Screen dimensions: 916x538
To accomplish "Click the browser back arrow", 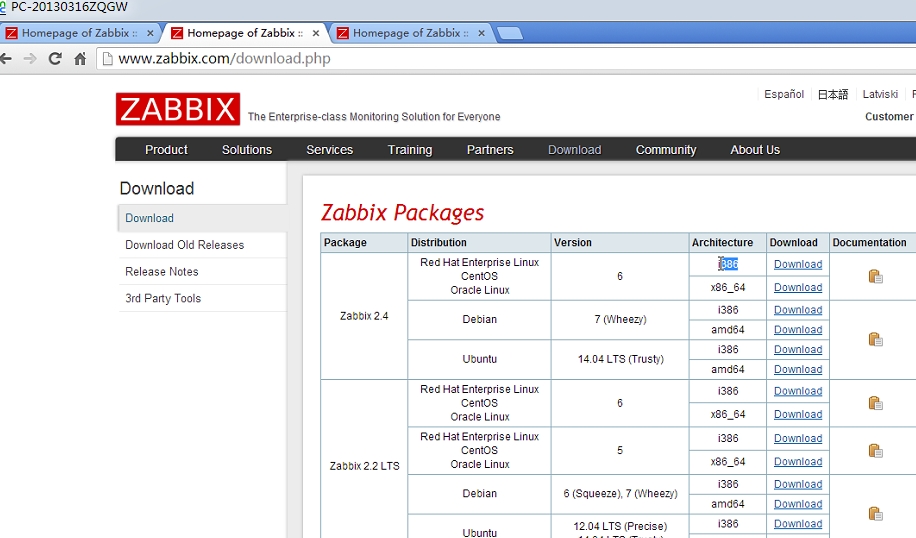I will tap(6, 58).
